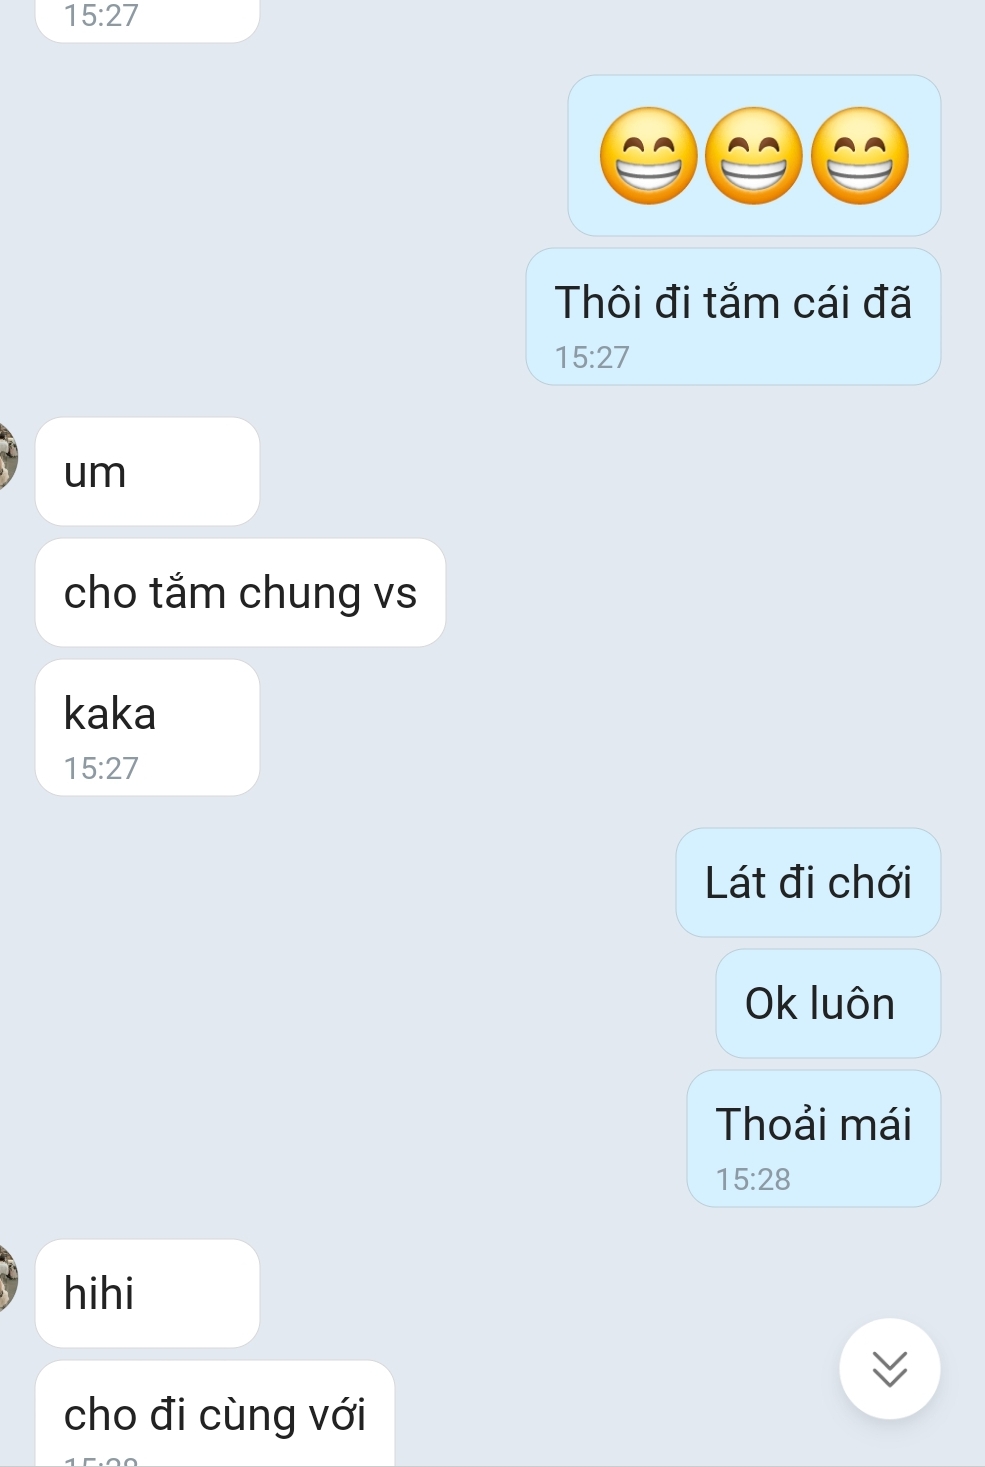985x1467 pixels.
Task: Tap the "hihi" message bubble
Action: [x=147, y=1293]
